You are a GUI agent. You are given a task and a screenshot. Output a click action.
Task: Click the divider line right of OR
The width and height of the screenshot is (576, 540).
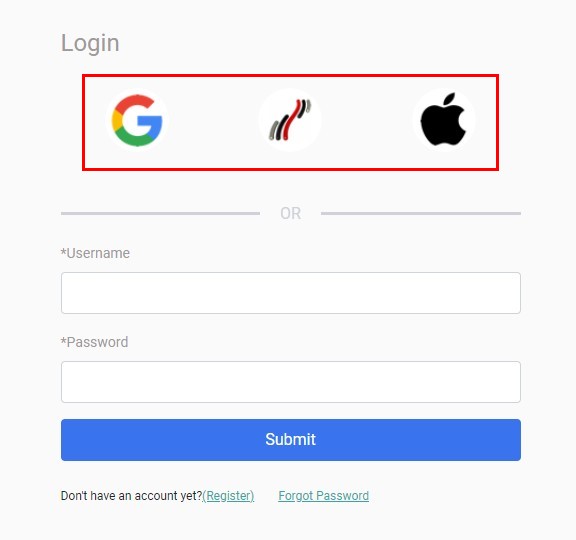click(x=421, y=213)
